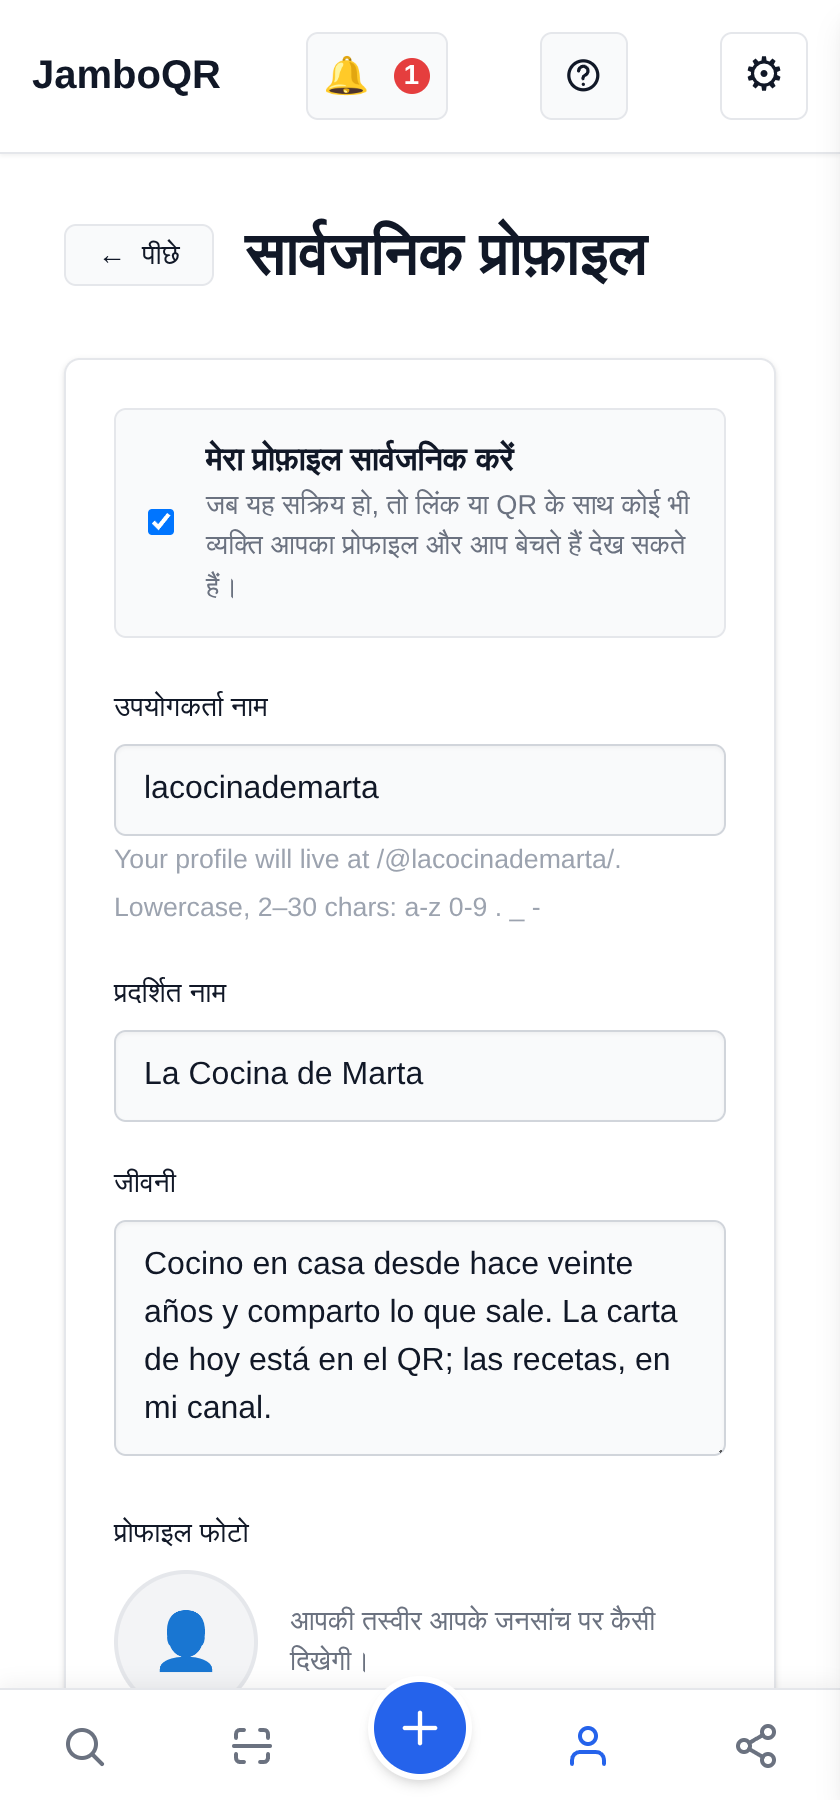Image resolution: width=840 pixels, height=1800 pixels.
Task: Click the सार्वजनिक प्रोफ़ाइल page heading
Action: [x=446, y=255]
